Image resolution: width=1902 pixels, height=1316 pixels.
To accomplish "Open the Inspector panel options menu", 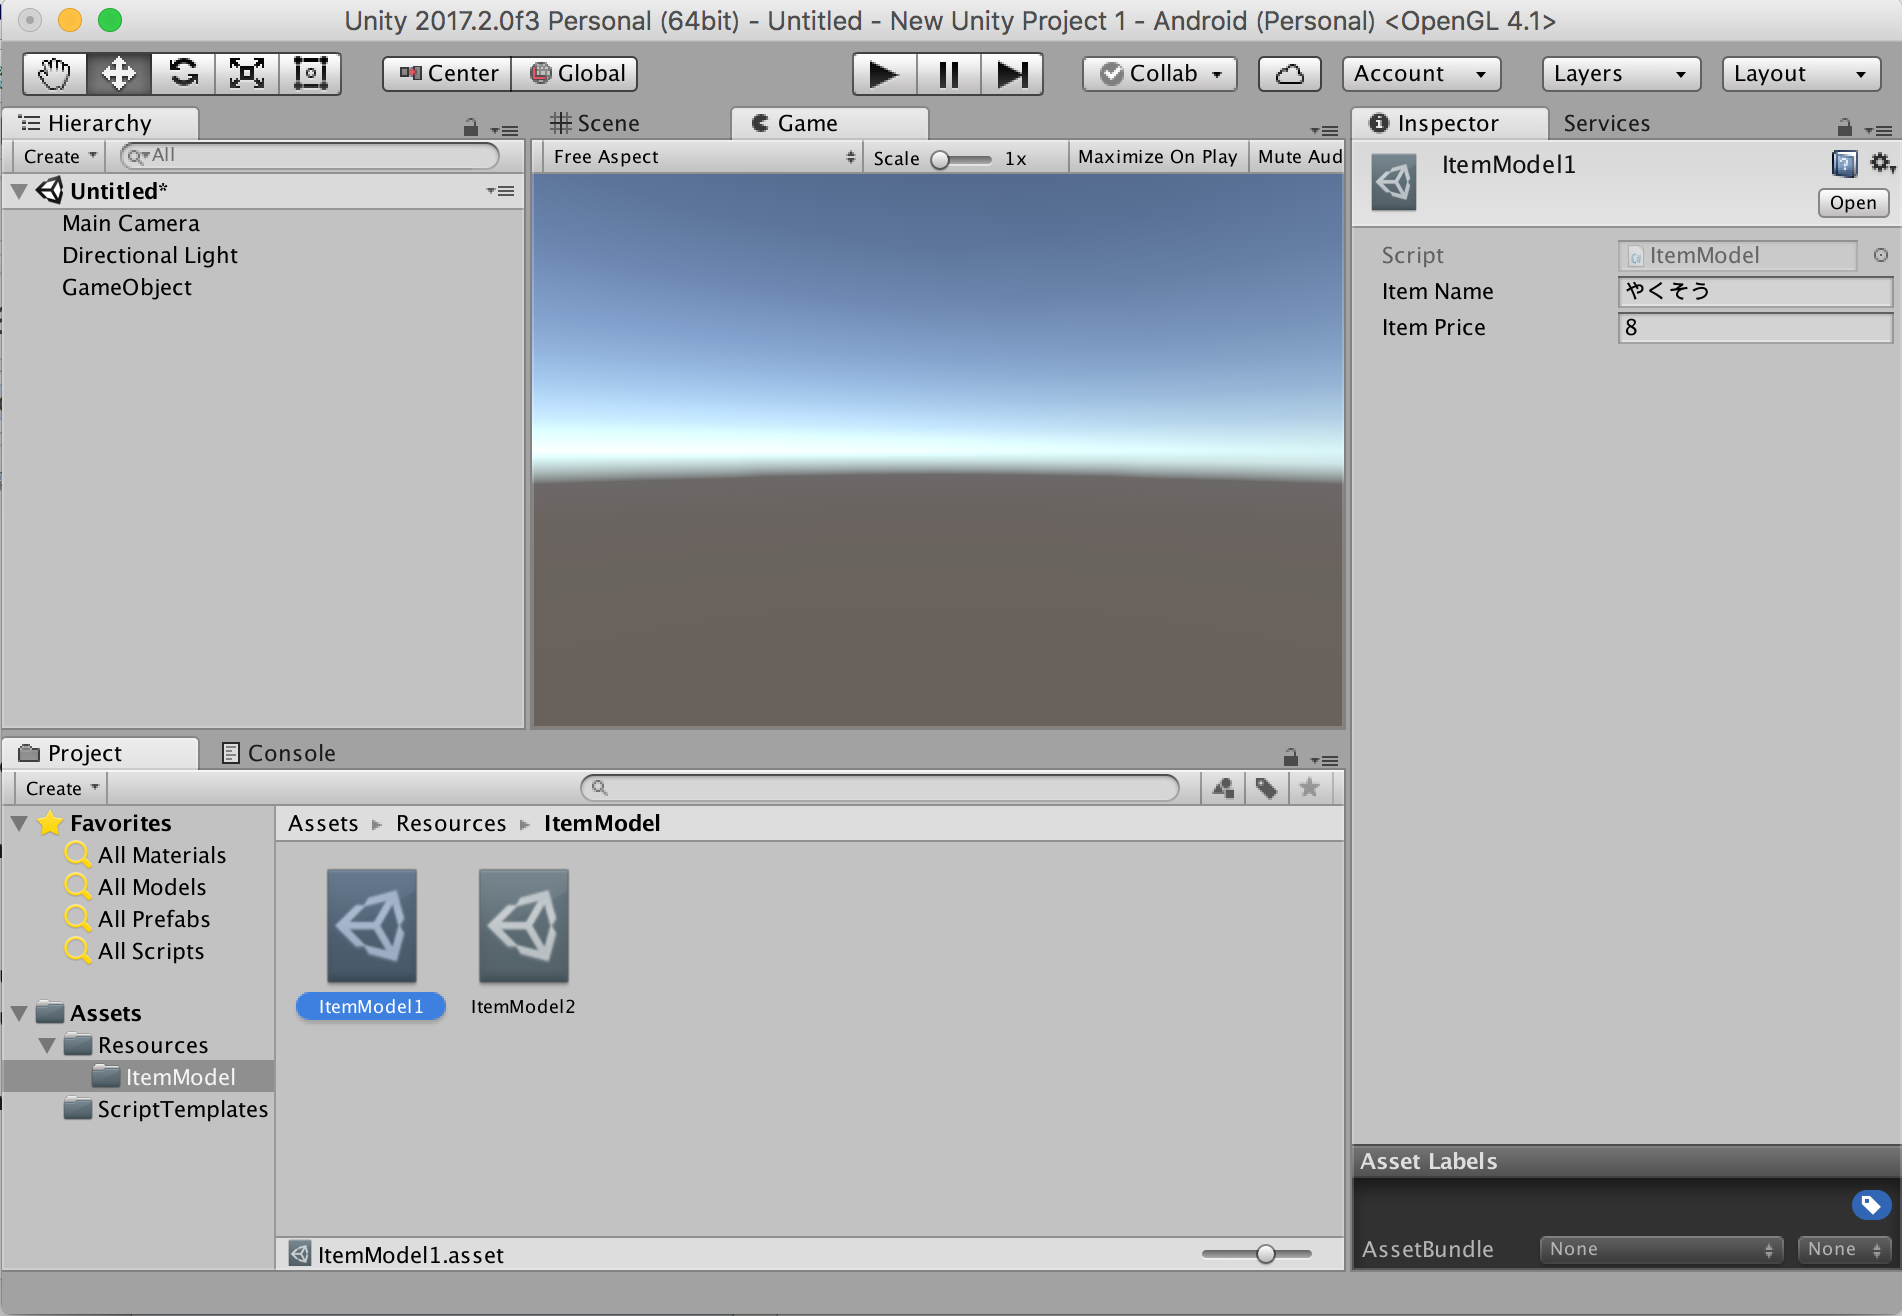I will (1879, 130).
